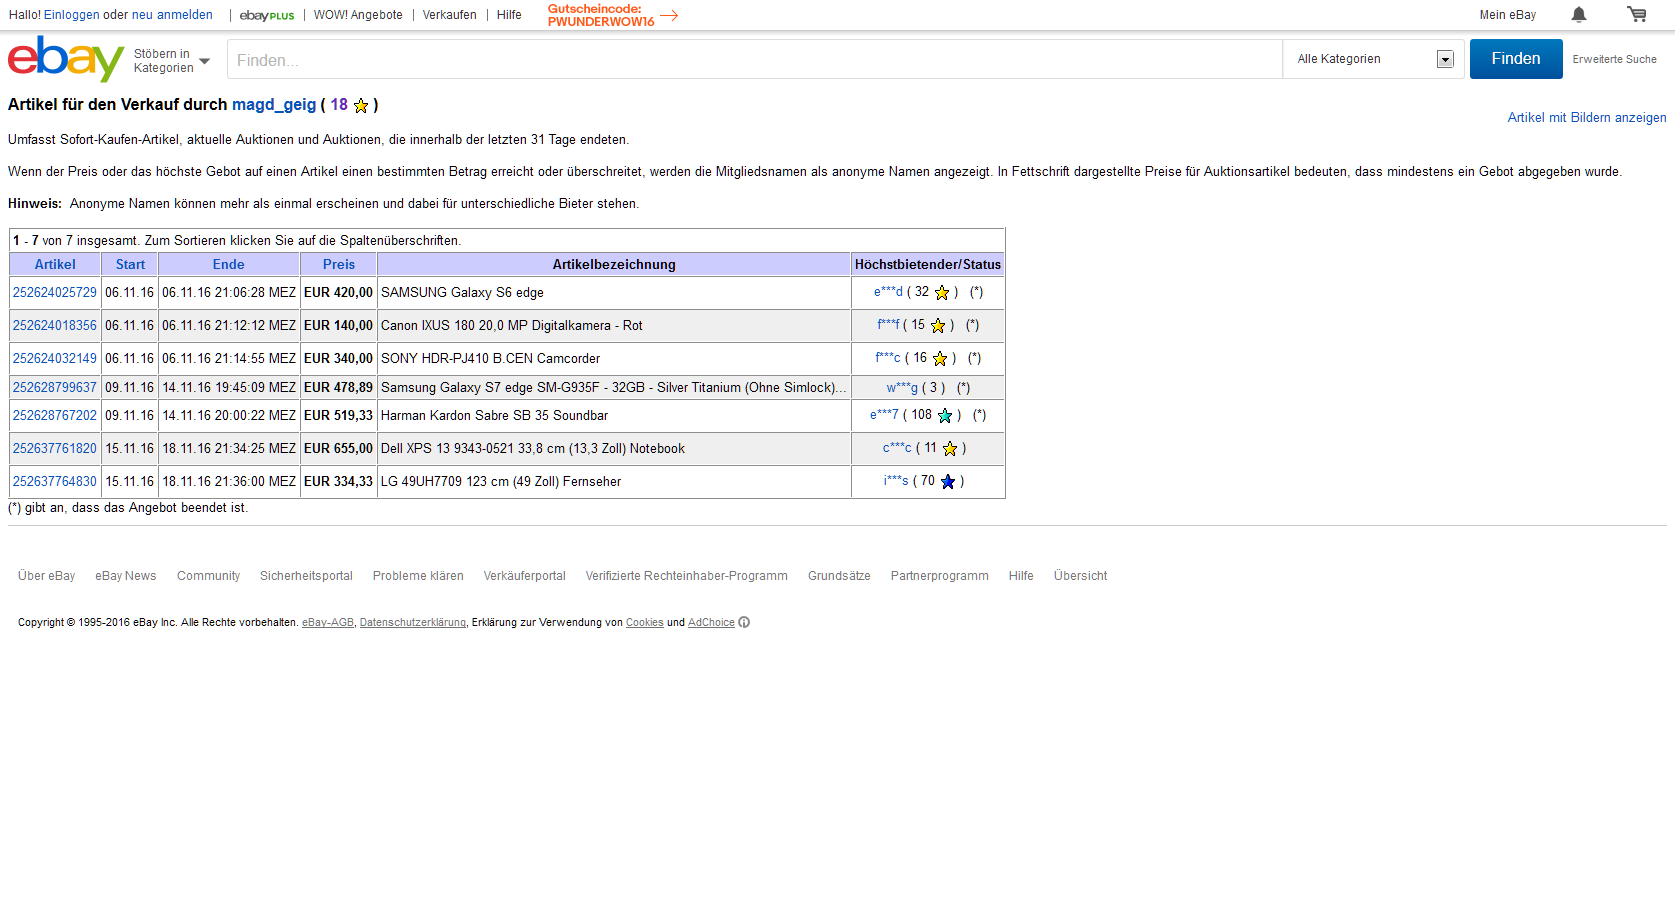Open item number 252624025729
The image size is (1675, 908).
[x=55, y=293]
